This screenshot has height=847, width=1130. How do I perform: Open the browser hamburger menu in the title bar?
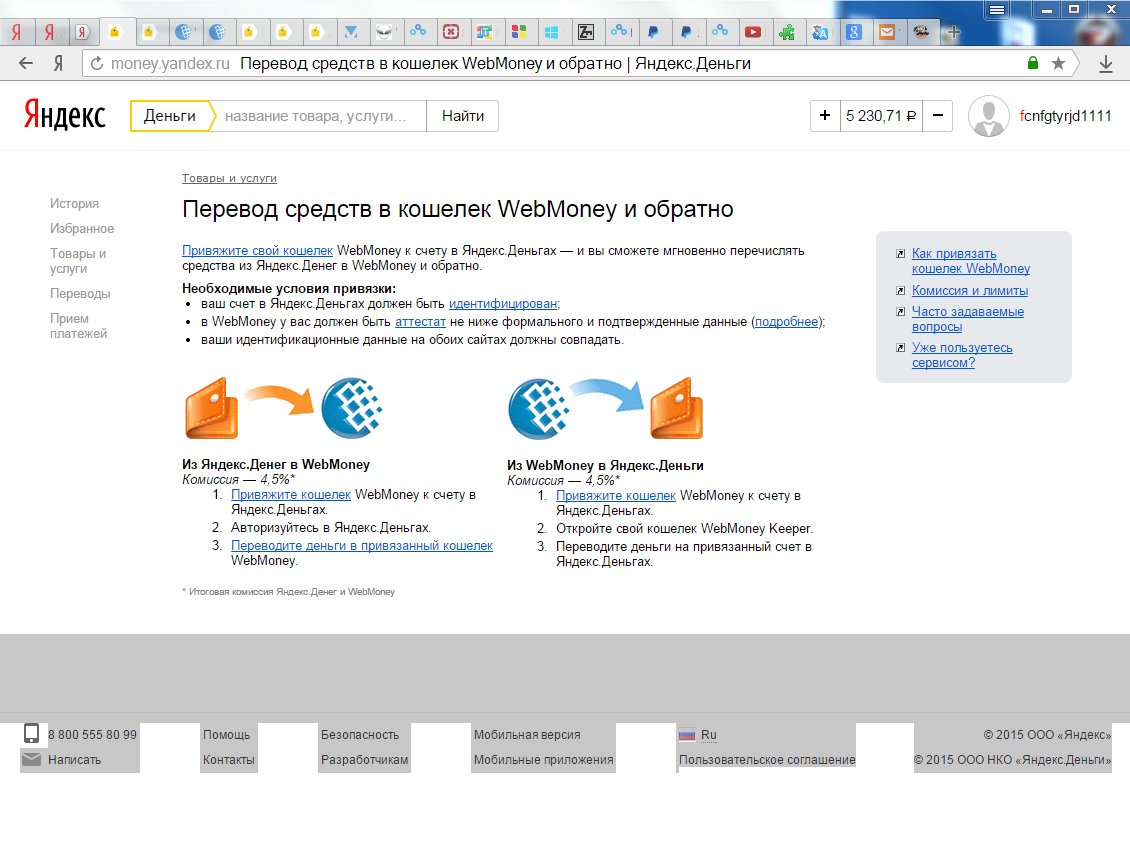[x=997, y=10]
